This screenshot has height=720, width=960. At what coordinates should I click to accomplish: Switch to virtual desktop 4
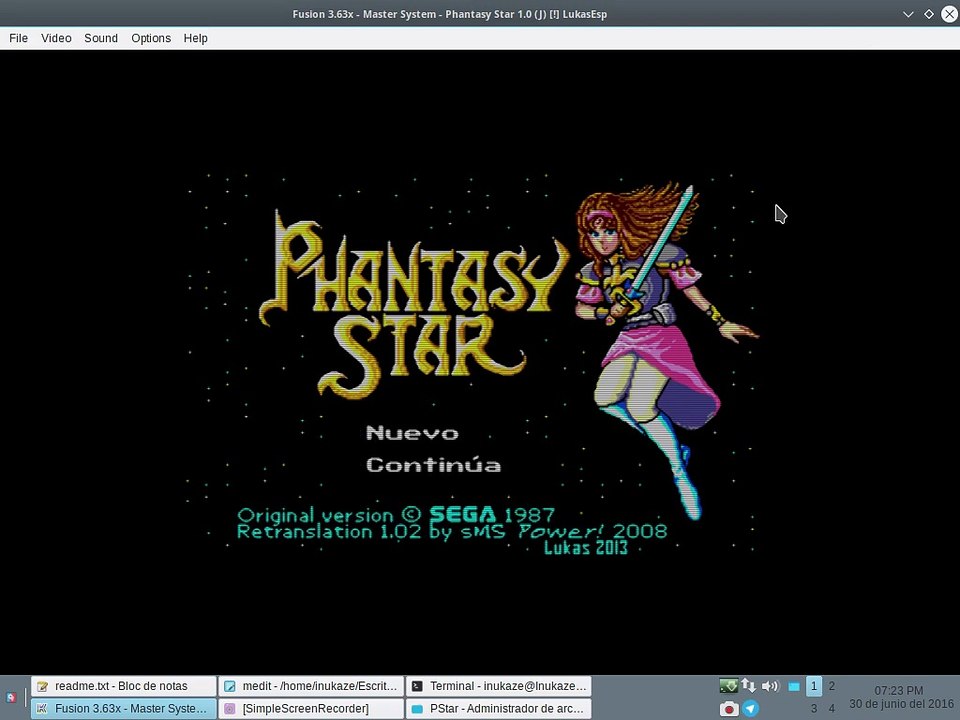(831, 708)
